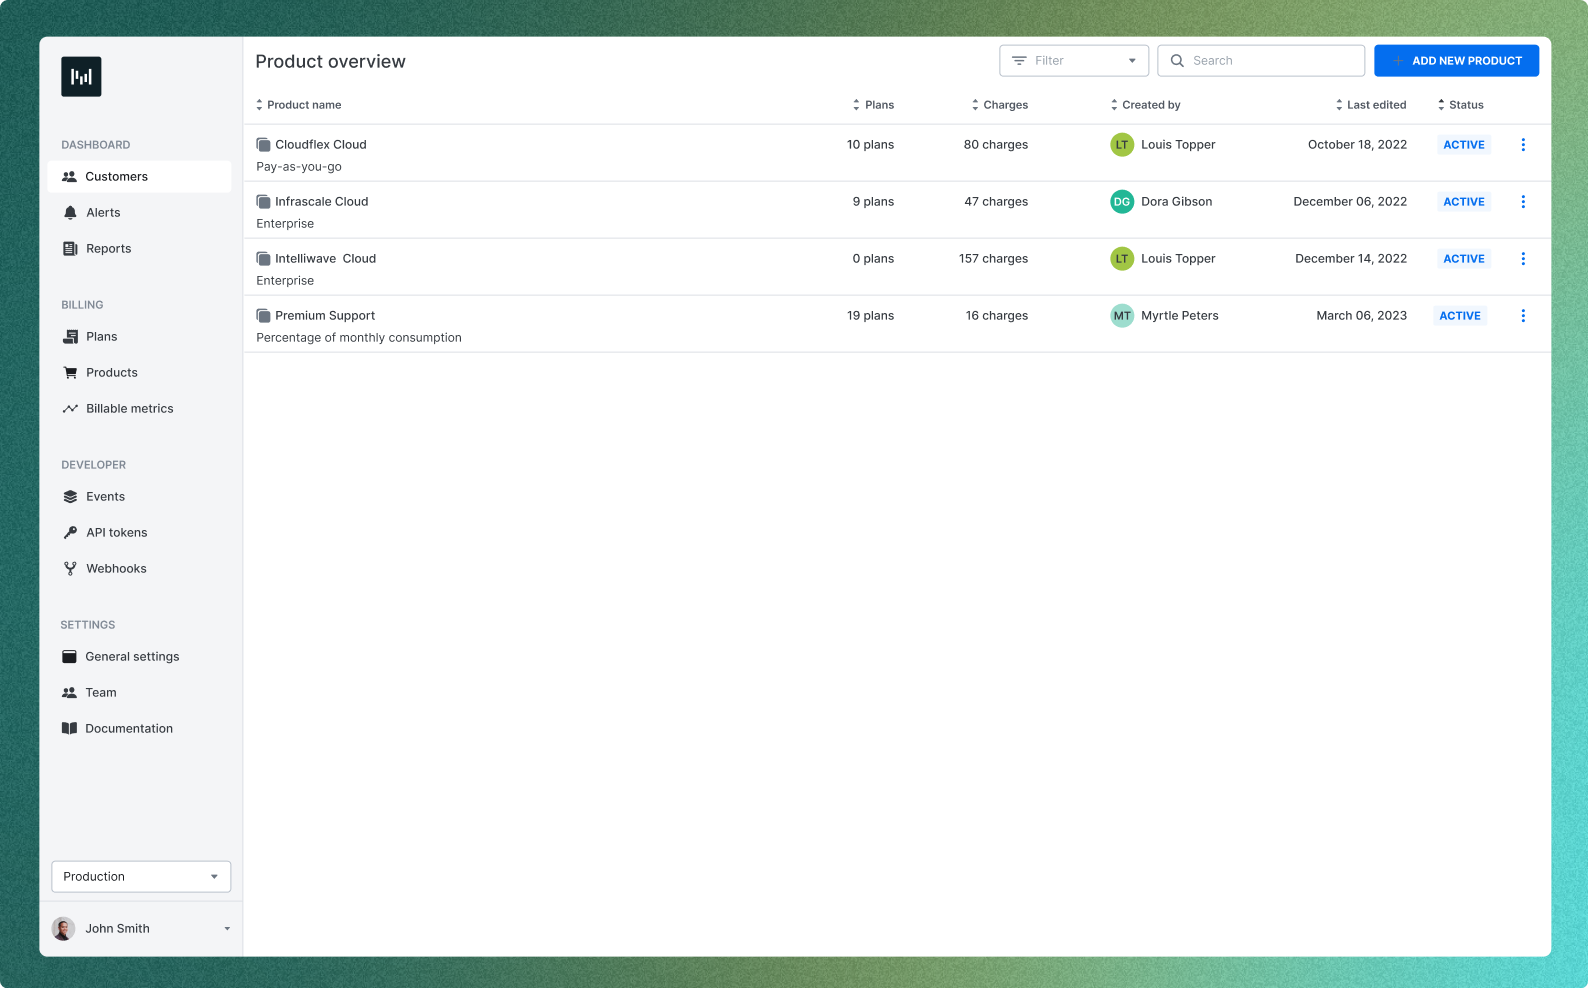Click the '157 charges' cell
The image size is (1588, 988).
click(993, 259)
